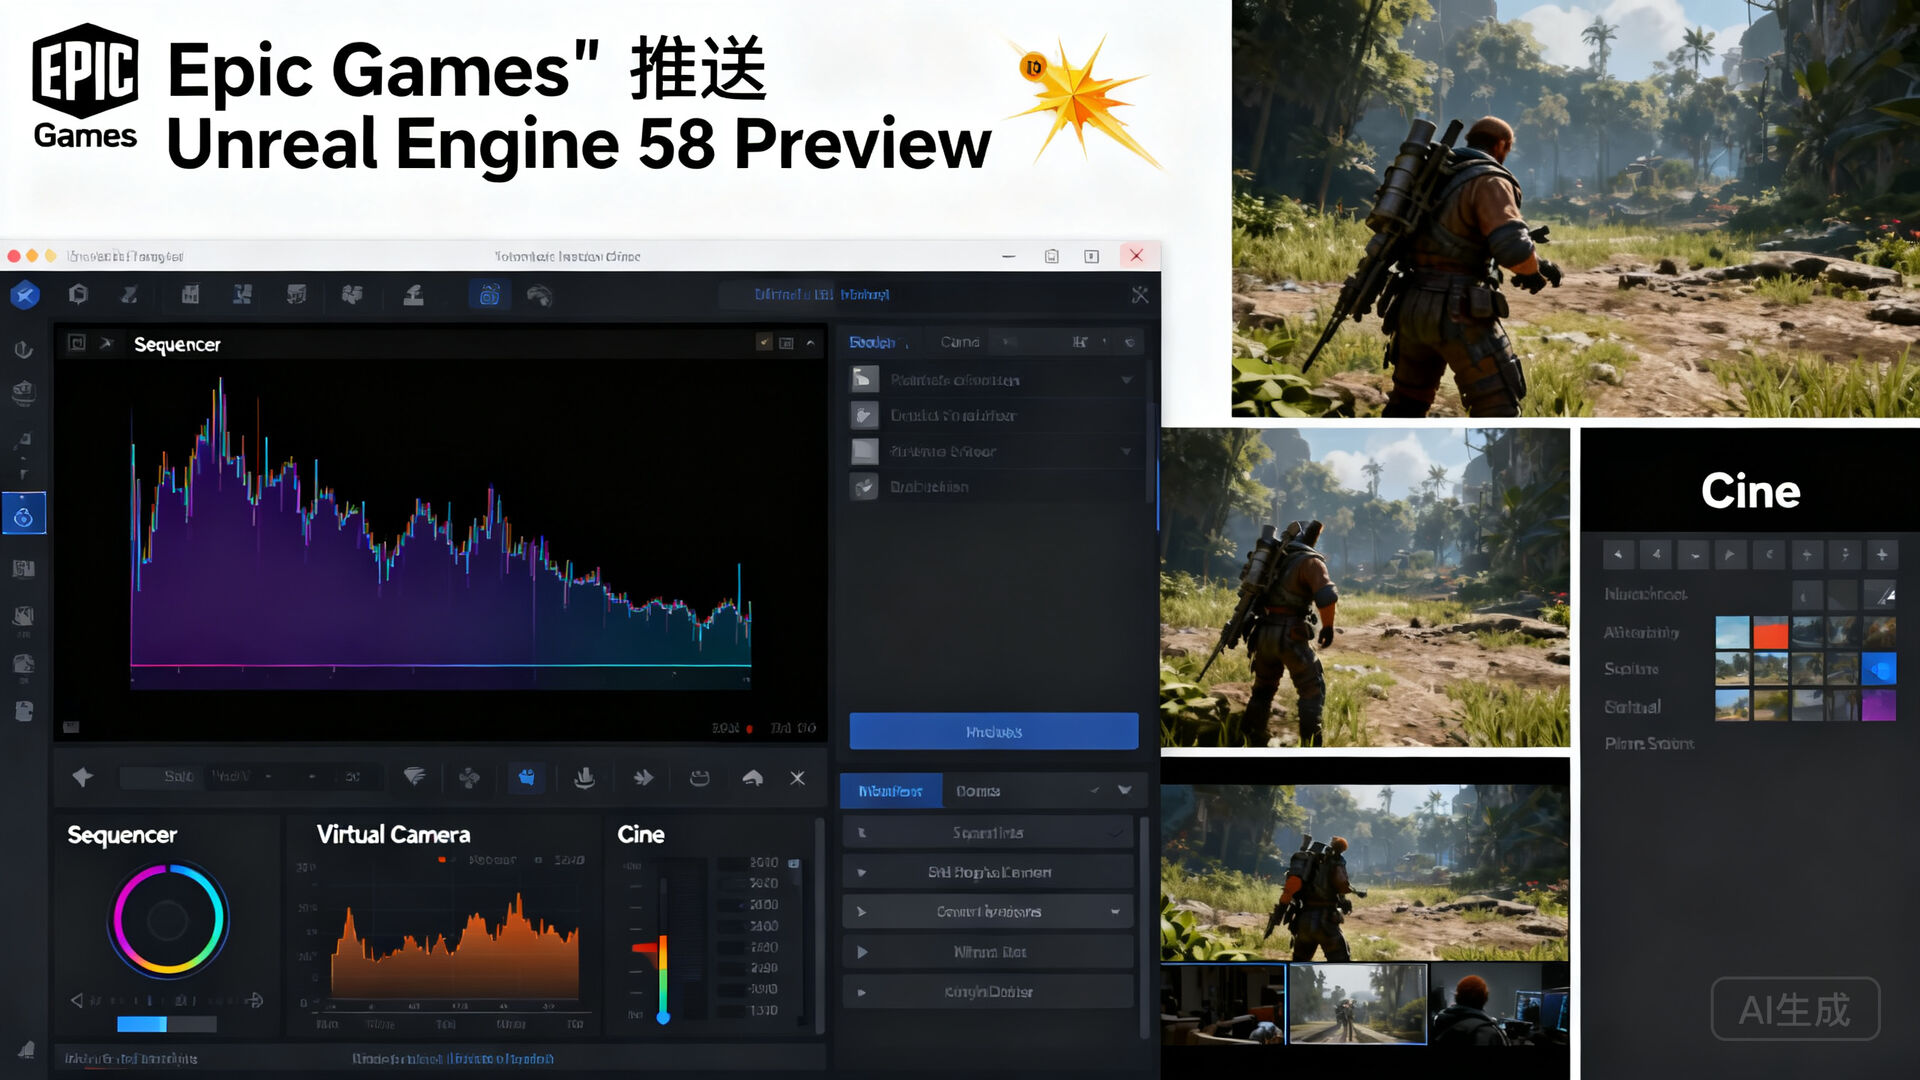The height and width of the screenshot is (1080, 1920).
Task: Switch to the Cams tab
Action: [960, 342]
